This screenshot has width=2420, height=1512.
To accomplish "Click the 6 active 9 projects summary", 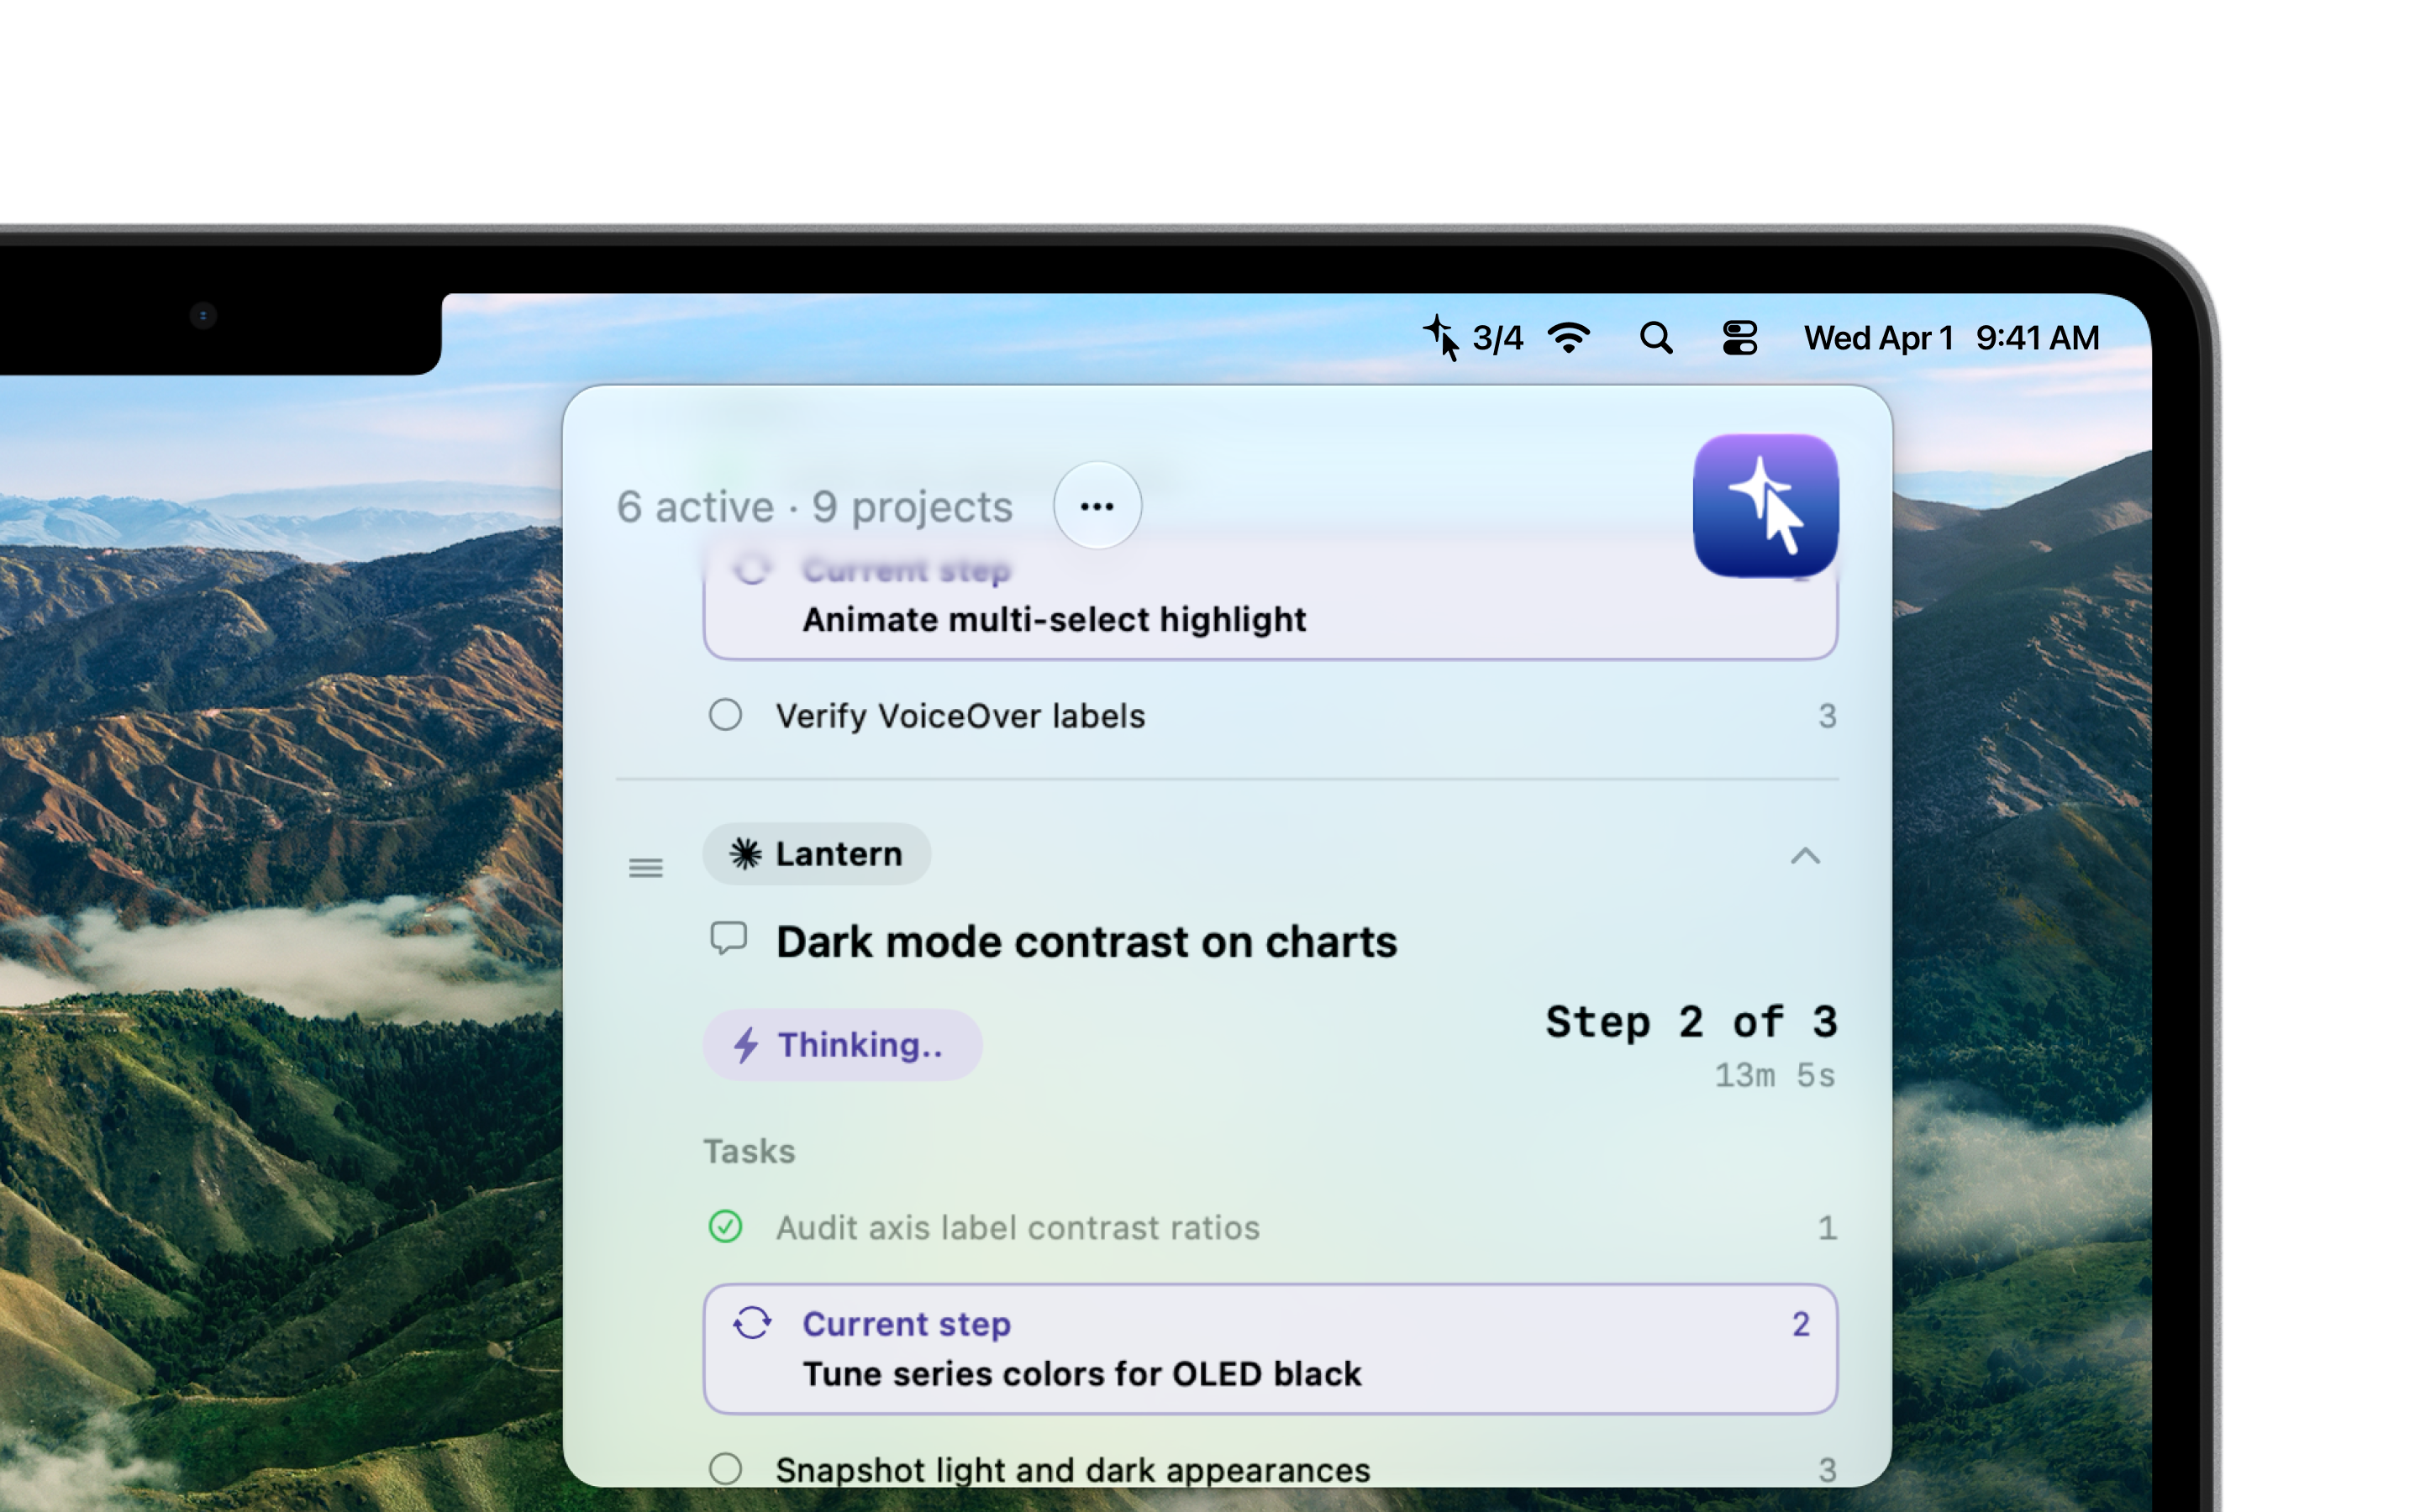I will [814, 507].
